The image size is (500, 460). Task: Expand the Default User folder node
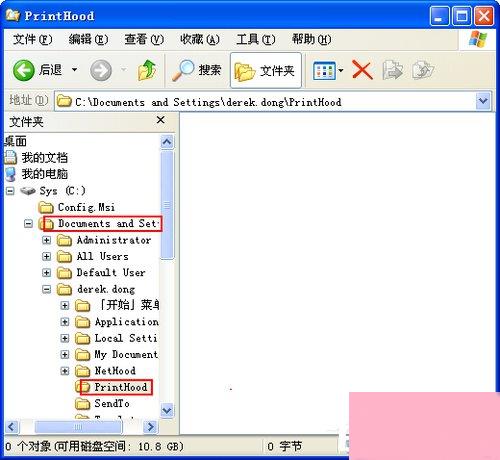point(47,273)
